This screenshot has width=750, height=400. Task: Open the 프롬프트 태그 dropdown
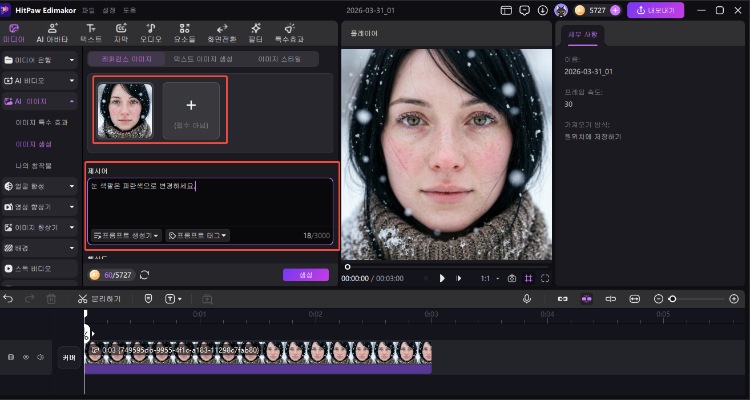(x=198, y=235)
